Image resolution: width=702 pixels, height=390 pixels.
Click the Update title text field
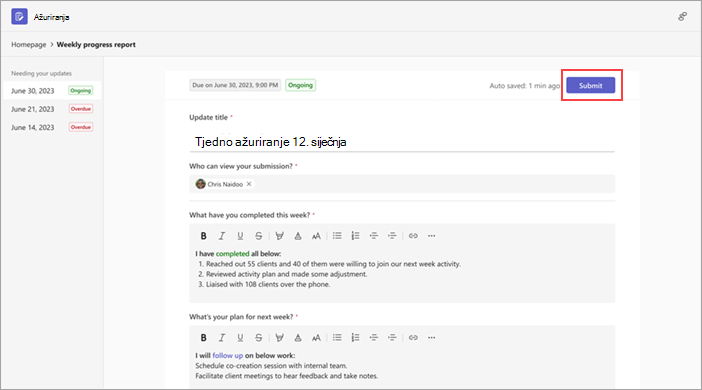(402, 142)
